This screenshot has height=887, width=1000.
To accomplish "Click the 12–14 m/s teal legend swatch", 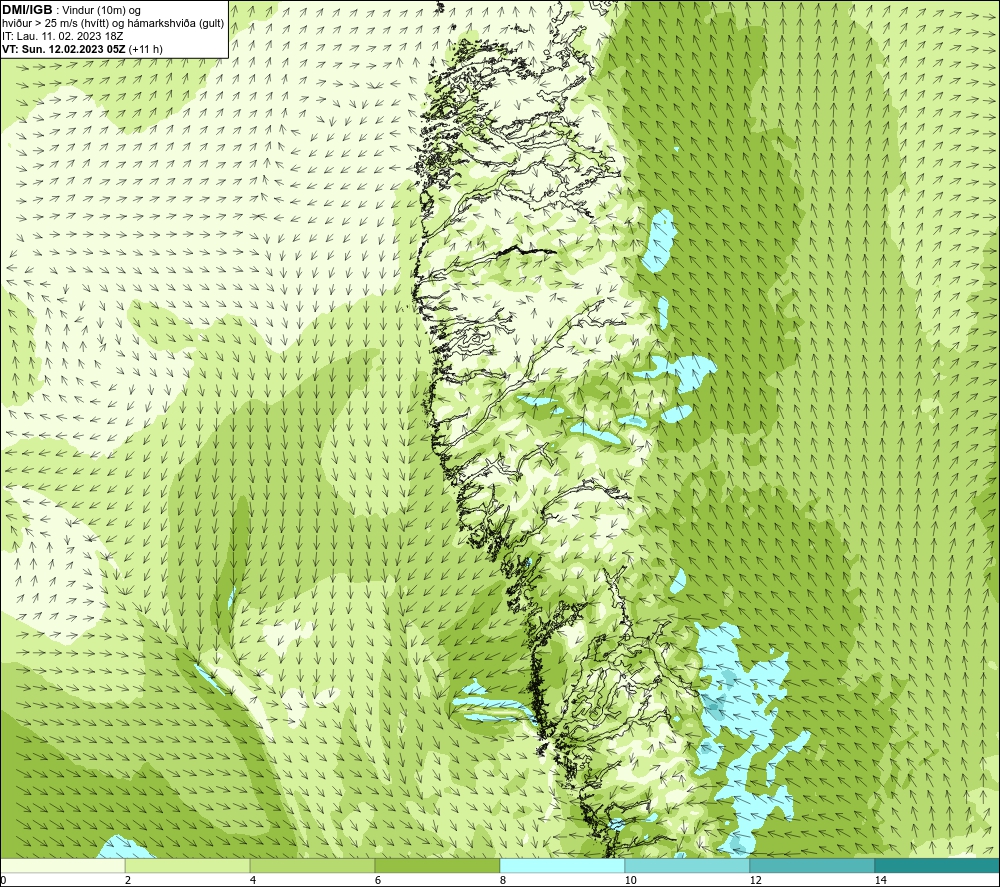I will click(x=812, y=866).
